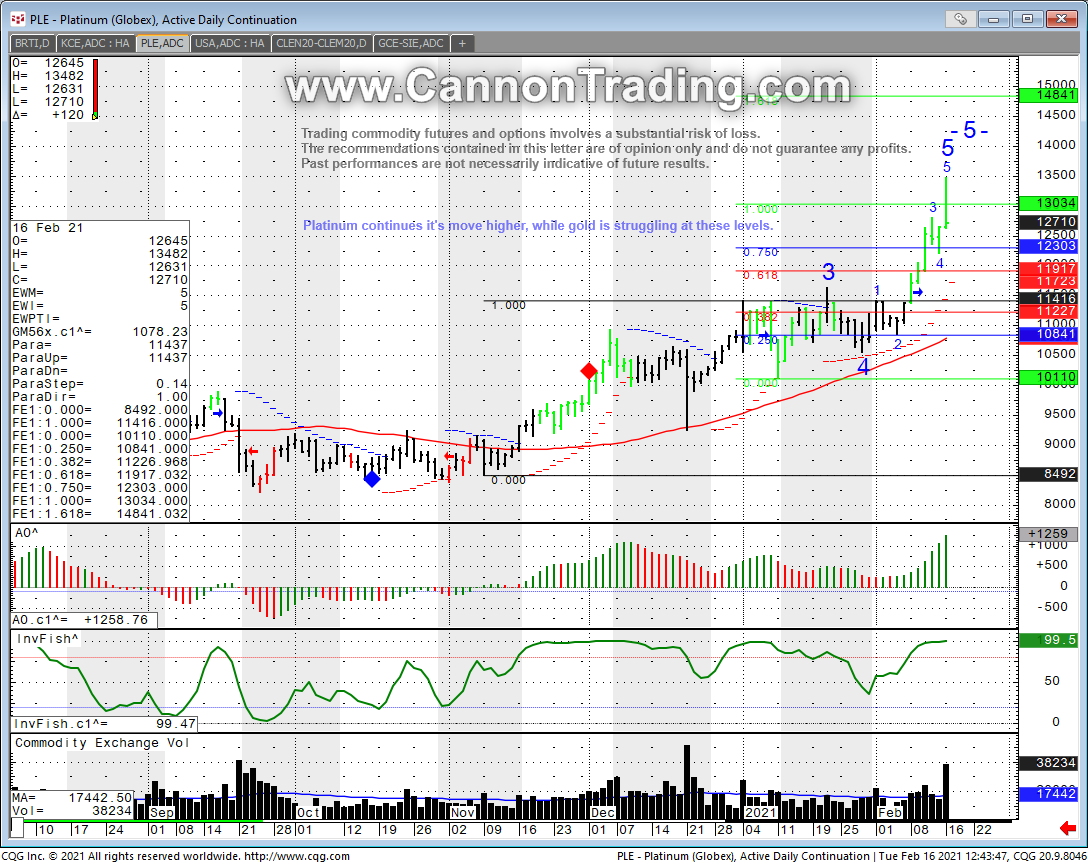Minimize the chart window
Image resolution: width=1088 pixels, height=864 pixels.
coord(995,19)
